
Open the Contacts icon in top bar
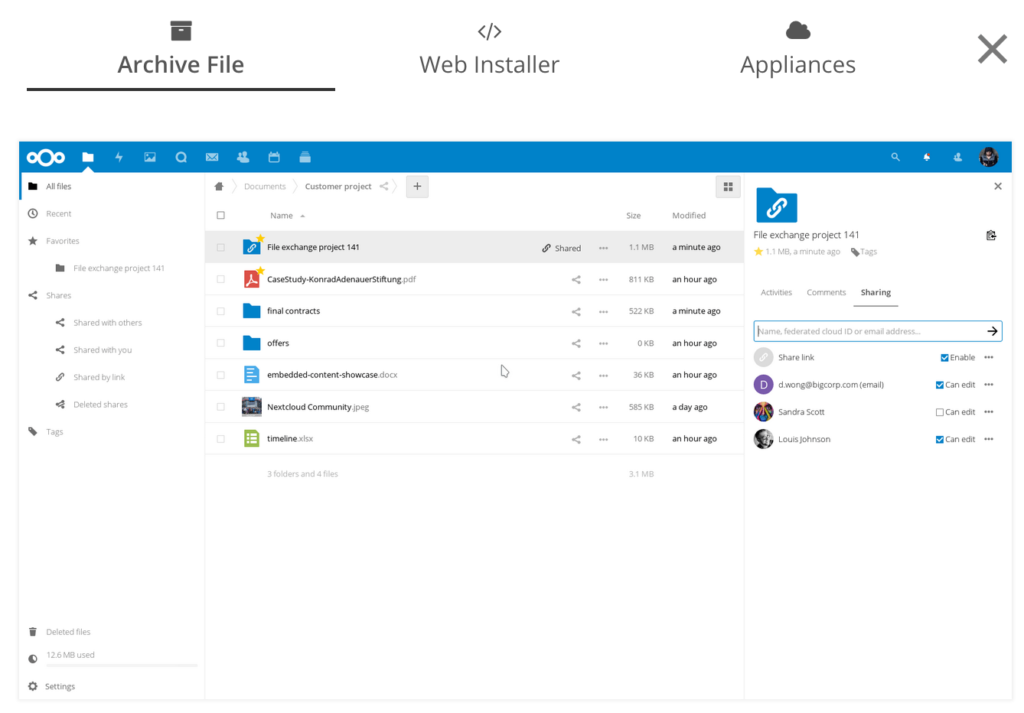243,157
